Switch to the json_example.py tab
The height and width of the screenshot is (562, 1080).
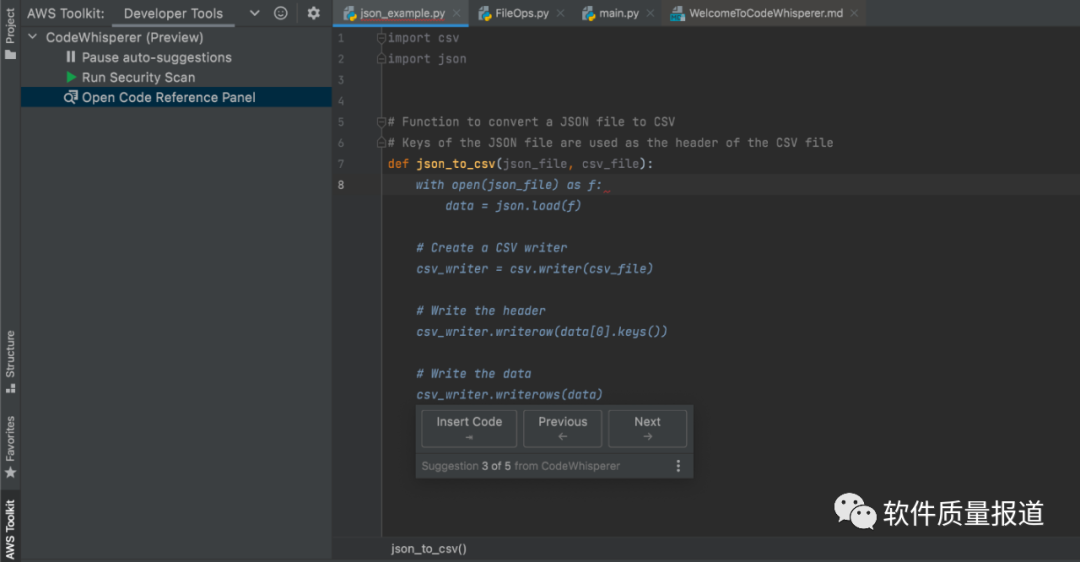click(x=402, y=13)
